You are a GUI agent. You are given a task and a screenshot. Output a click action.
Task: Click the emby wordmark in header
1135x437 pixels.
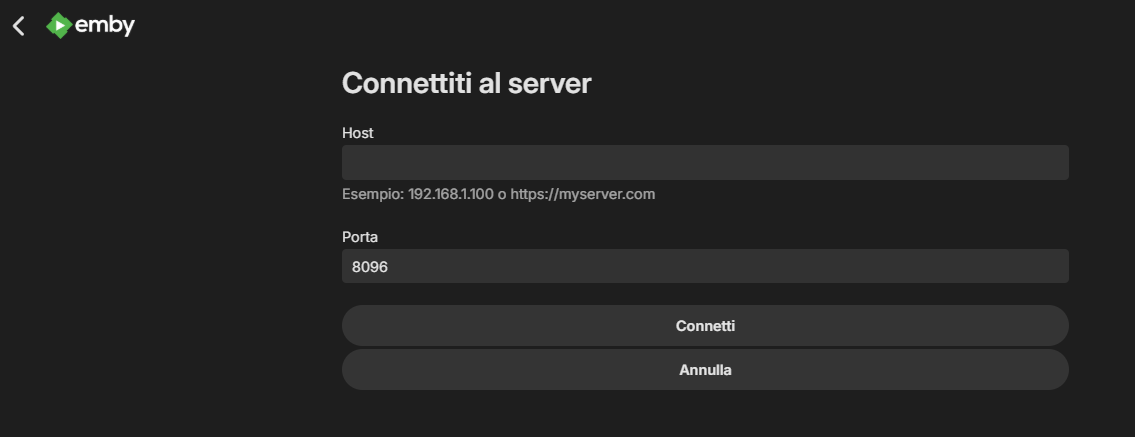point(105,26)
